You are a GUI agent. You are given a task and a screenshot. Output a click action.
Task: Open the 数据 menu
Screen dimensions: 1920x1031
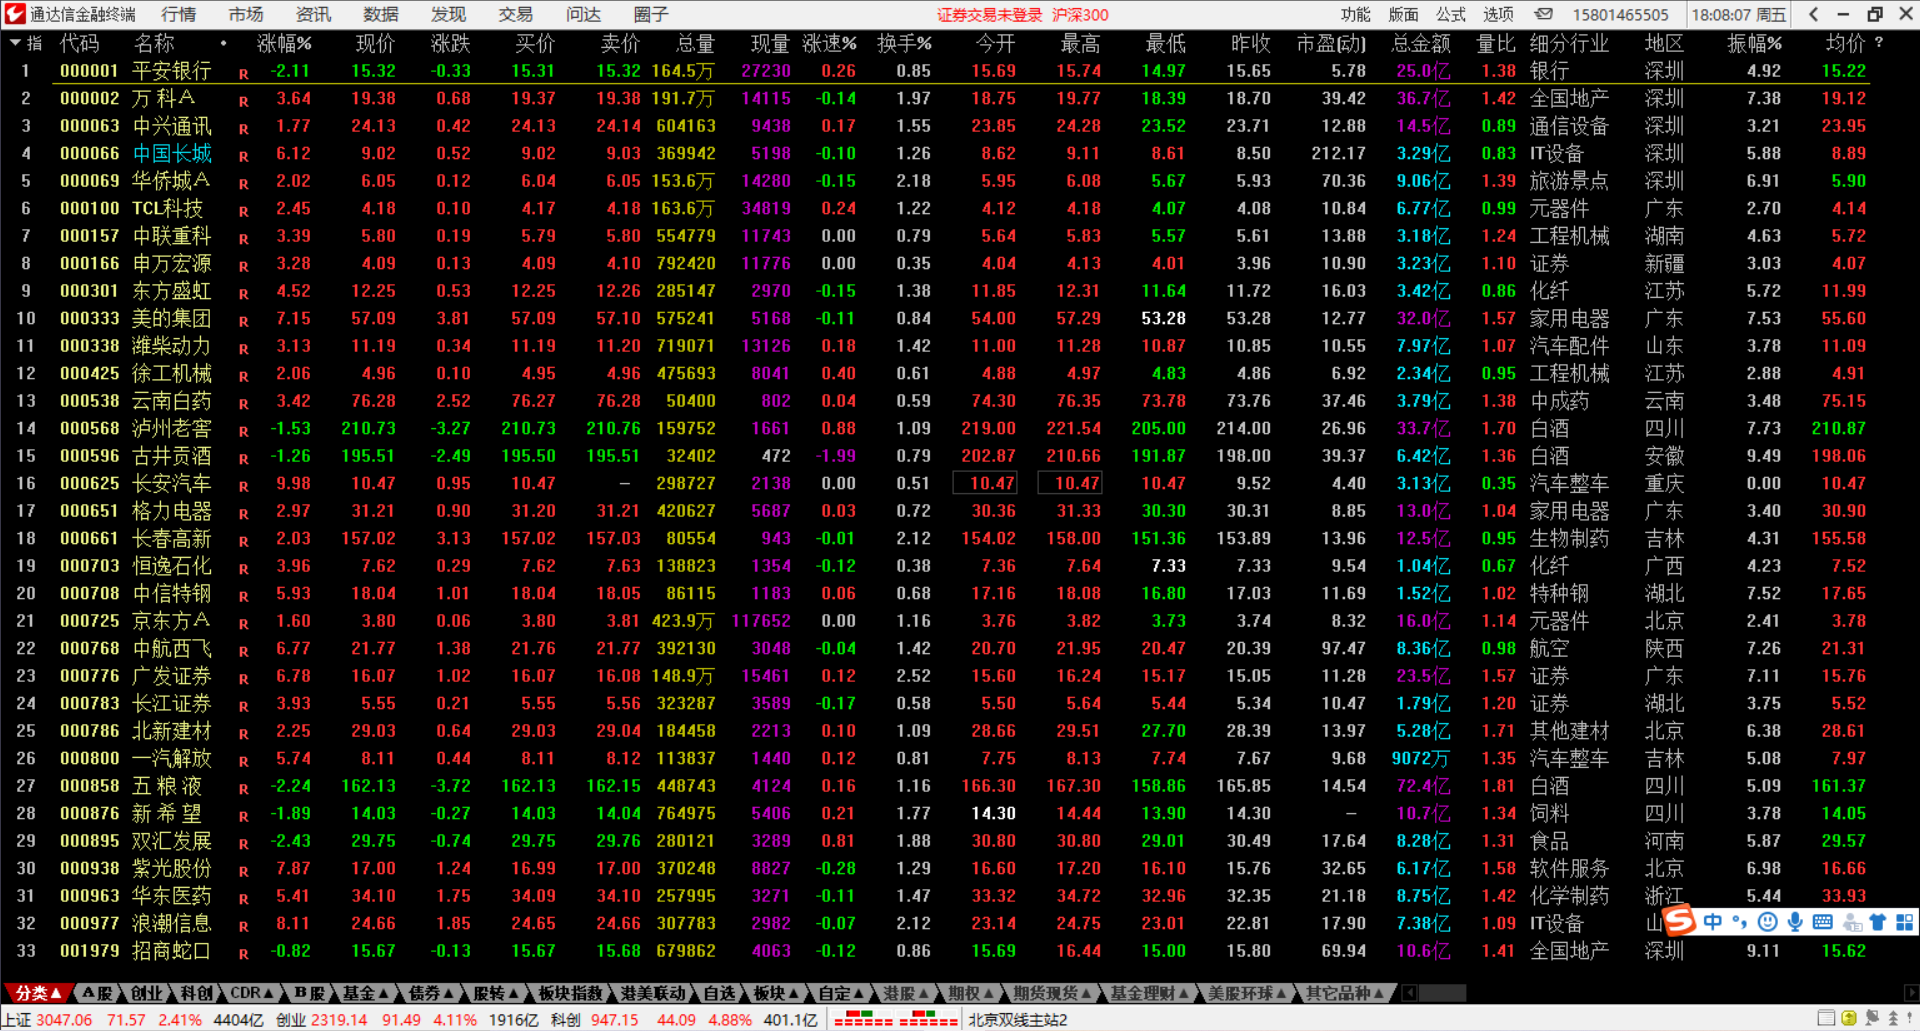(381, 14)
